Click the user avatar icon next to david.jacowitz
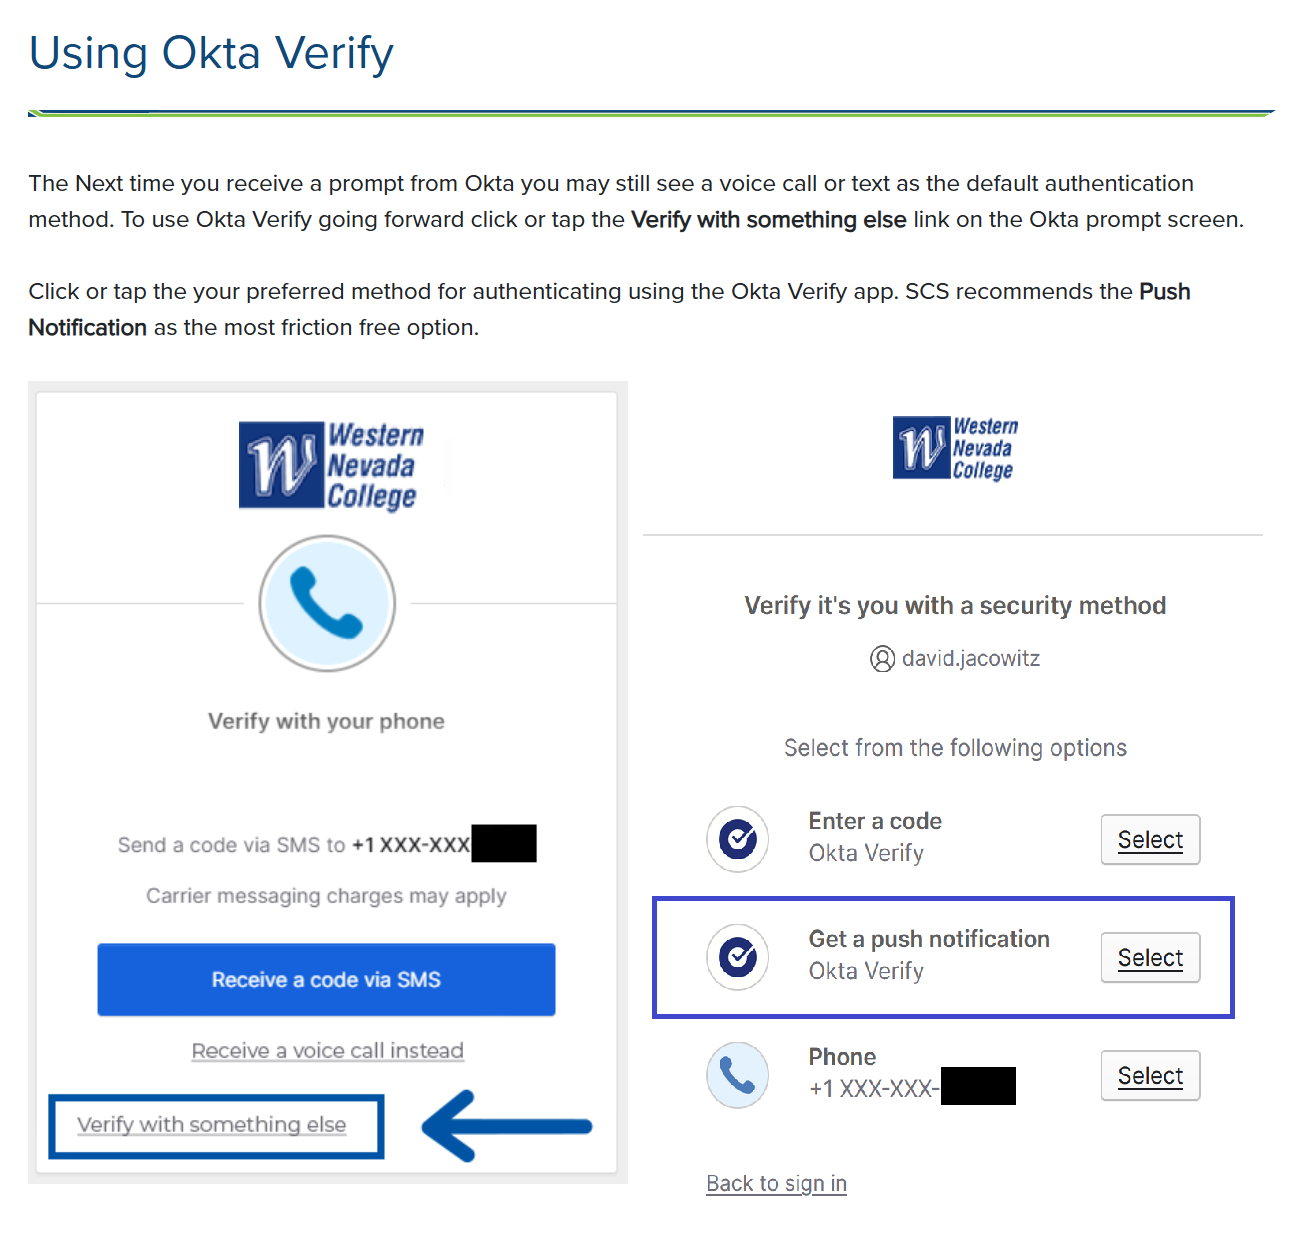 (x=882, y=658)
